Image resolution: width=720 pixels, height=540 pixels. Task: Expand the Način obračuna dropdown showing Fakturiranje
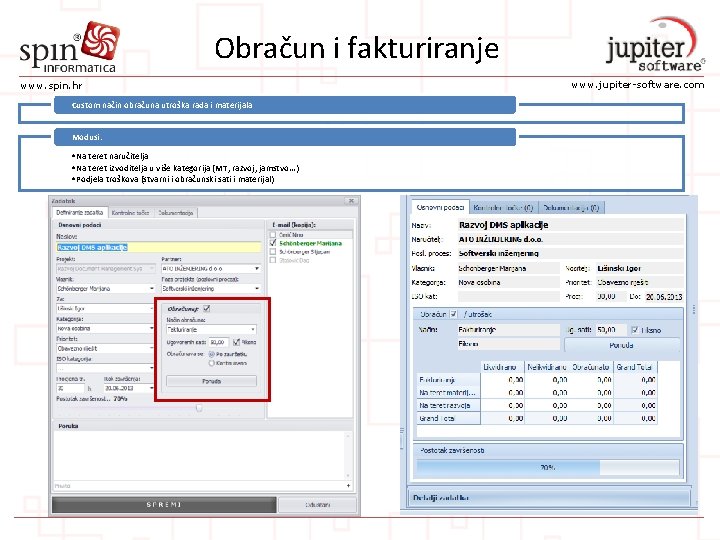click(253, 330)
